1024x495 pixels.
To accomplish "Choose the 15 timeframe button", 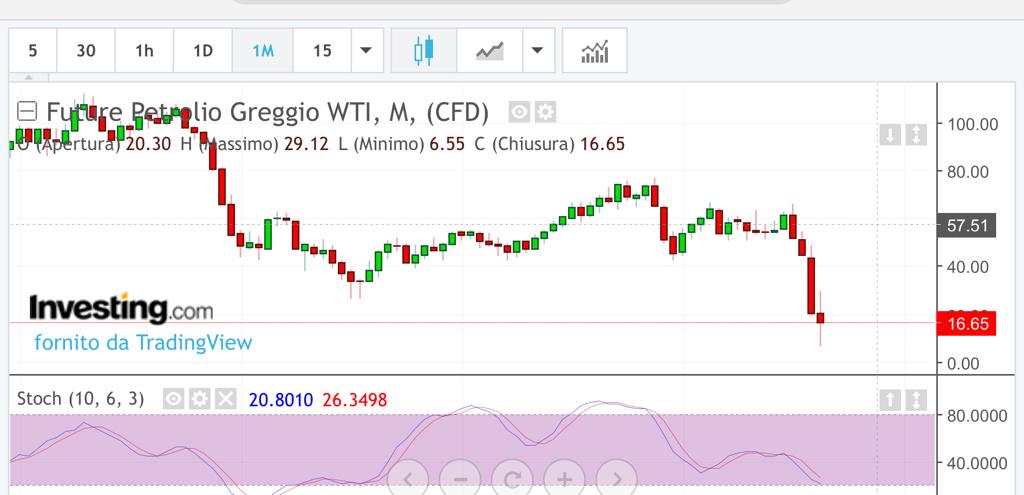I will [x=322, y=50].
